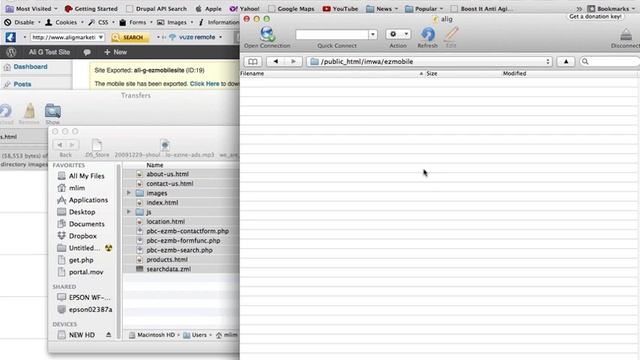
Task: Open Applications in Finder sidebar
Action: (83, 200)
